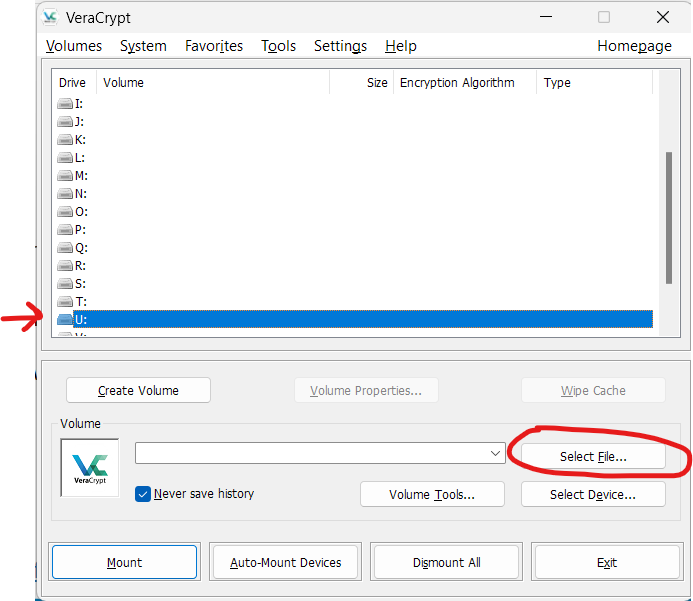
Task: Click the Size column header
Action: pos(362,83)
